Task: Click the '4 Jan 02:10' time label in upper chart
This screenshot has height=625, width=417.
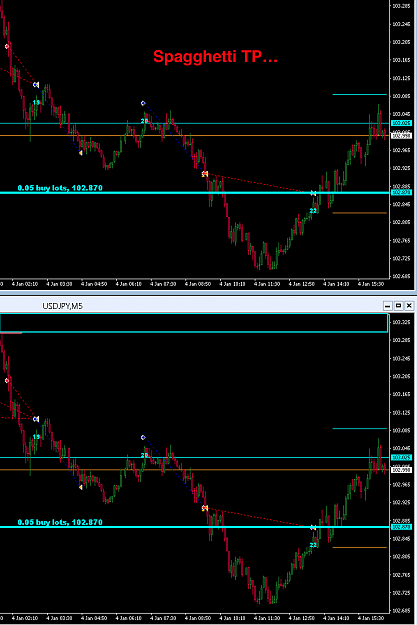Action: pos(25,284)
